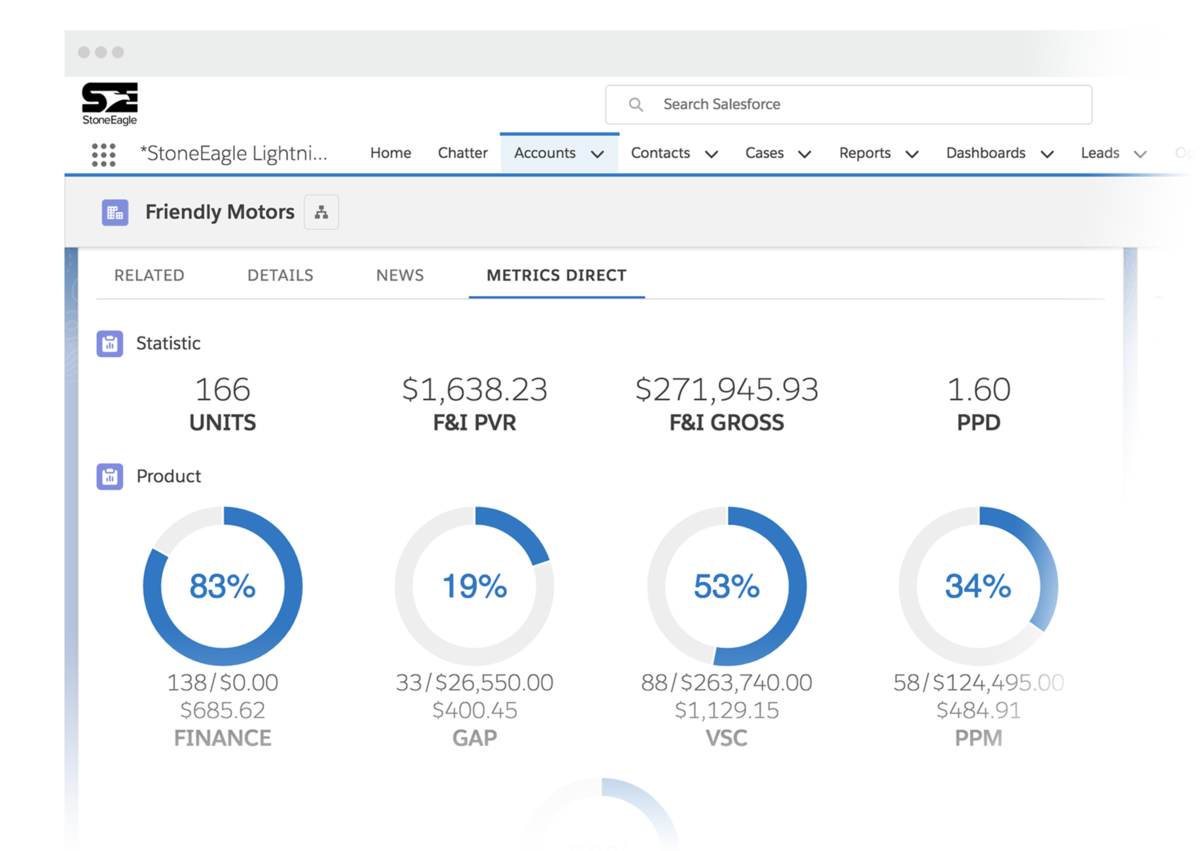This screenshot has height=851, width=1200.
Task: Click the Statistic section icon
Action: click(110, 344)
